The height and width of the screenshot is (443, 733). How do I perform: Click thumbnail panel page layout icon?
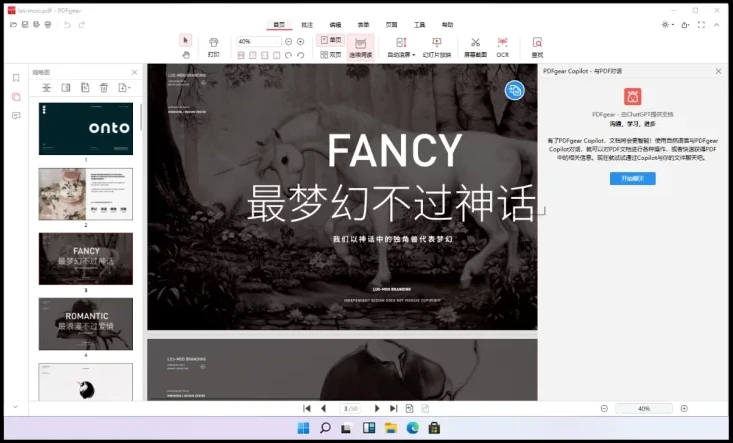click(66, 87)
